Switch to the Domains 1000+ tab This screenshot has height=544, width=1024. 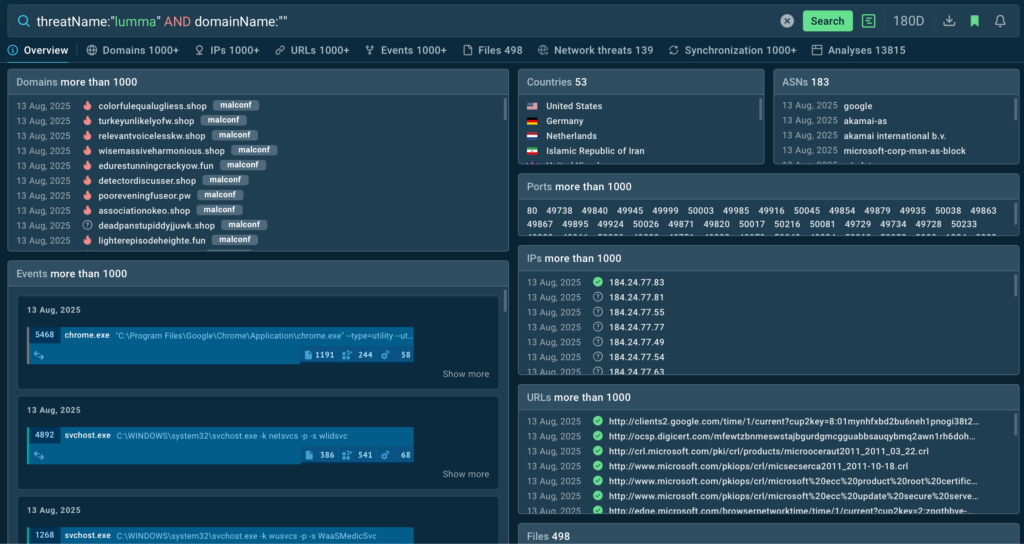click(x=133, y=50)
